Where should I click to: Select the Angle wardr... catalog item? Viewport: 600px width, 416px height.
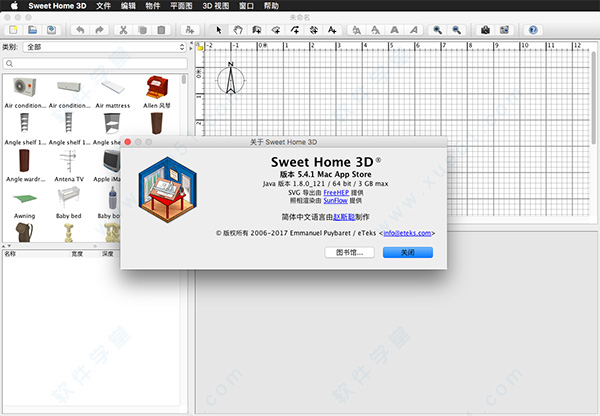(x=25, y=166)
